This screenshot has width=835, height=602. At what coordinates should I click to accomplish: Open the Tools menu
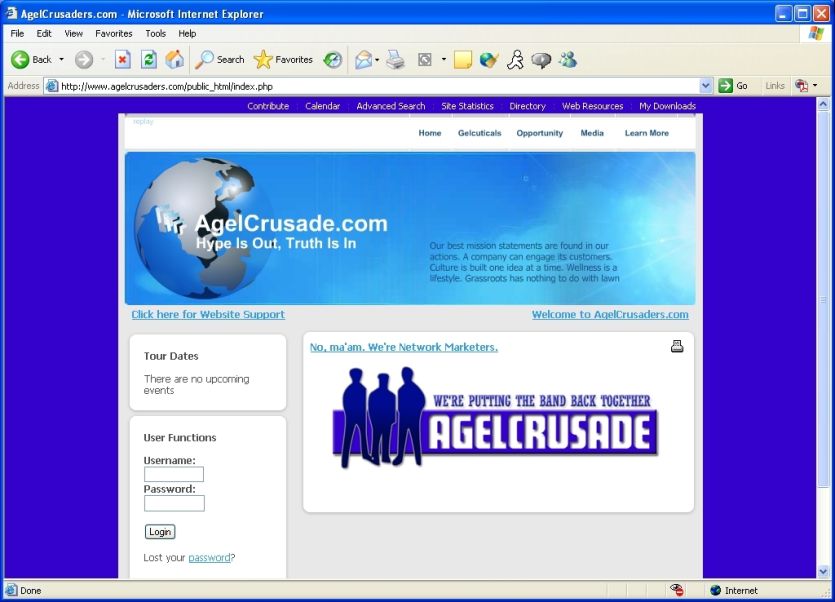point(155,33)
